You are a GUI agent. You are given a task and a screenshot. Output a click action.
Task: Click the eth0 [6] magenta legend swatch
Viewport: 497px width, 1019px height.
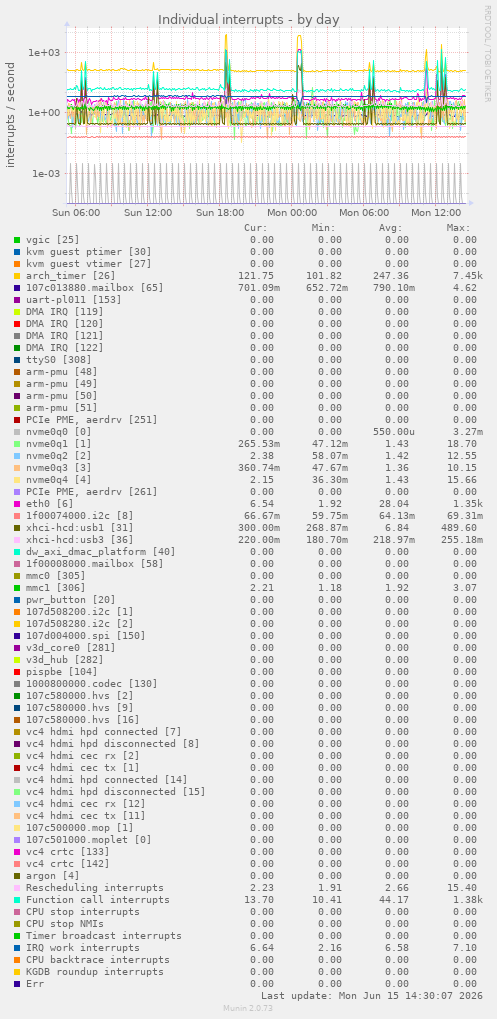coord(17,503)
